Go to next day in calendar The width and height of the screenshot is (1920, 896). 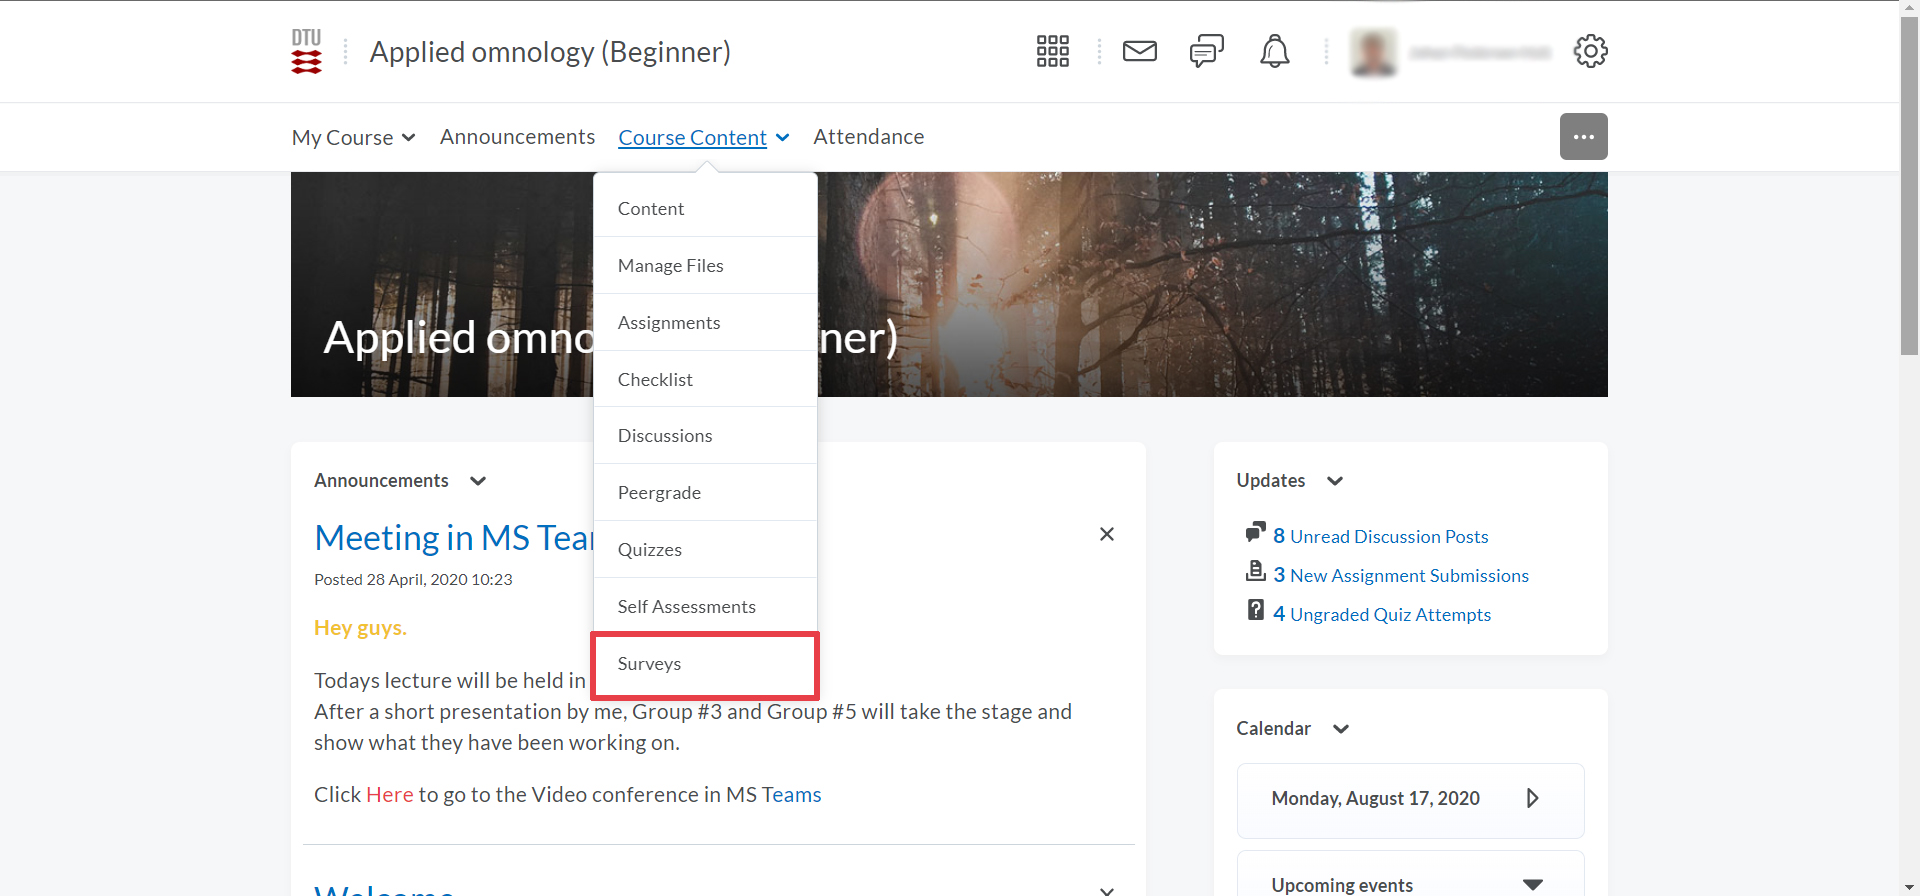1532,798
